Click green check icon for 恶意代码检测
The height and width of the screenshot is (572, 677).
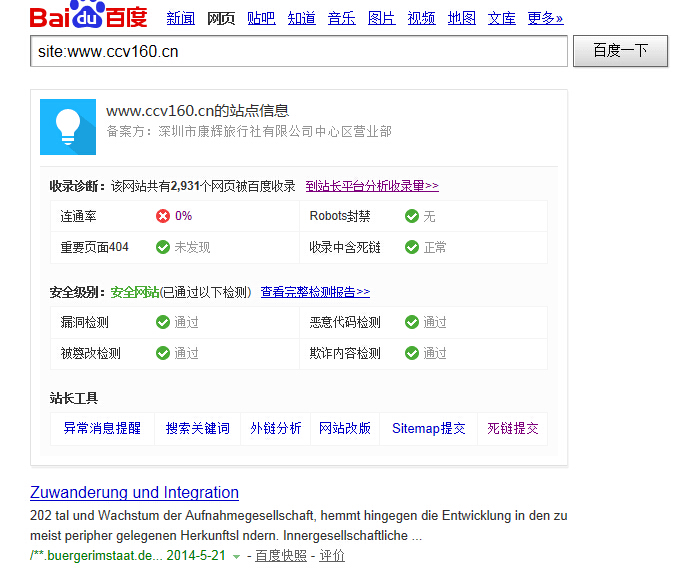click(412, 322)
